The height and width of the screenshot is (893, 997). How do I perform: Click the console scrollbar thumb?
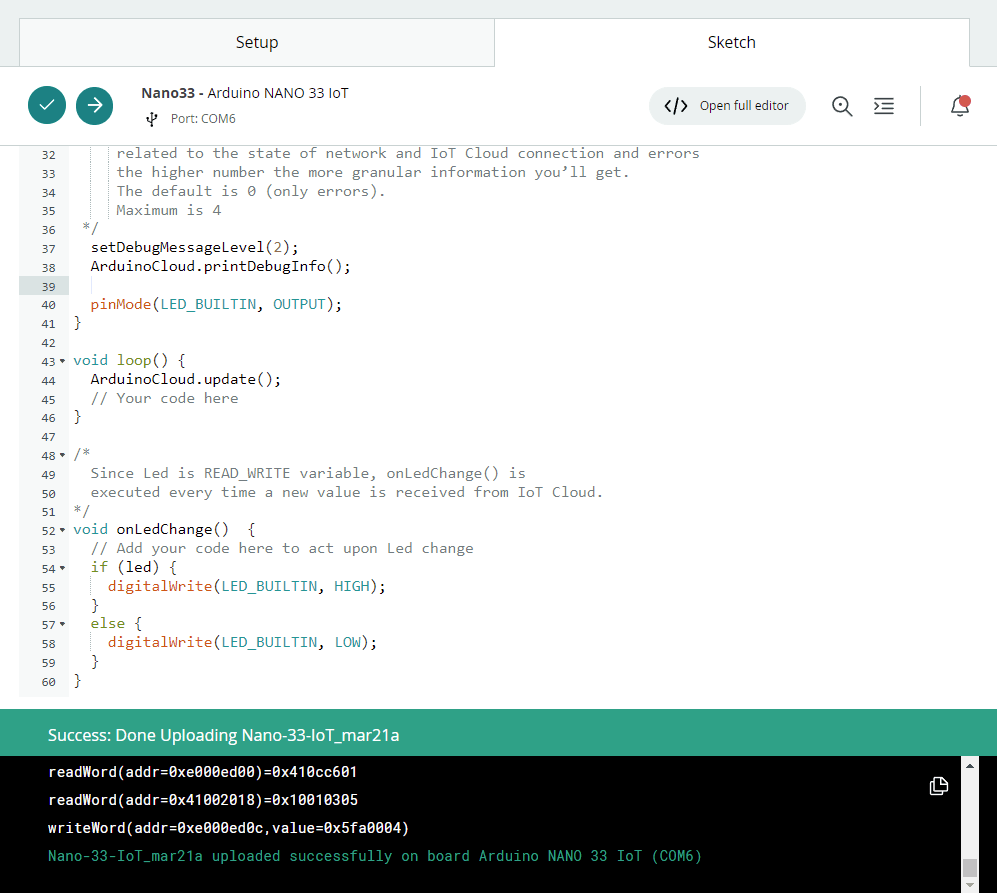click(x=970, y=868)
